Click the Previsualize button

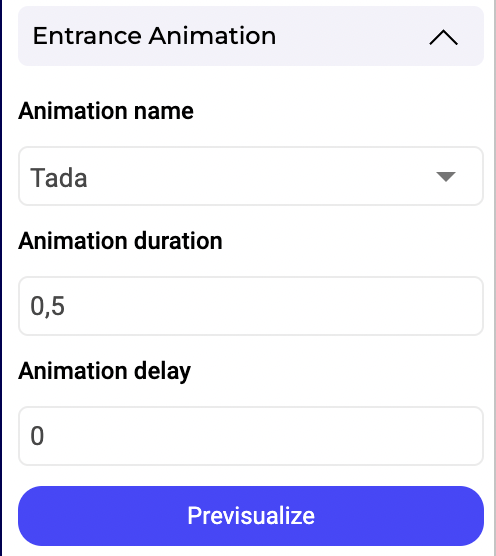point(251,516)
